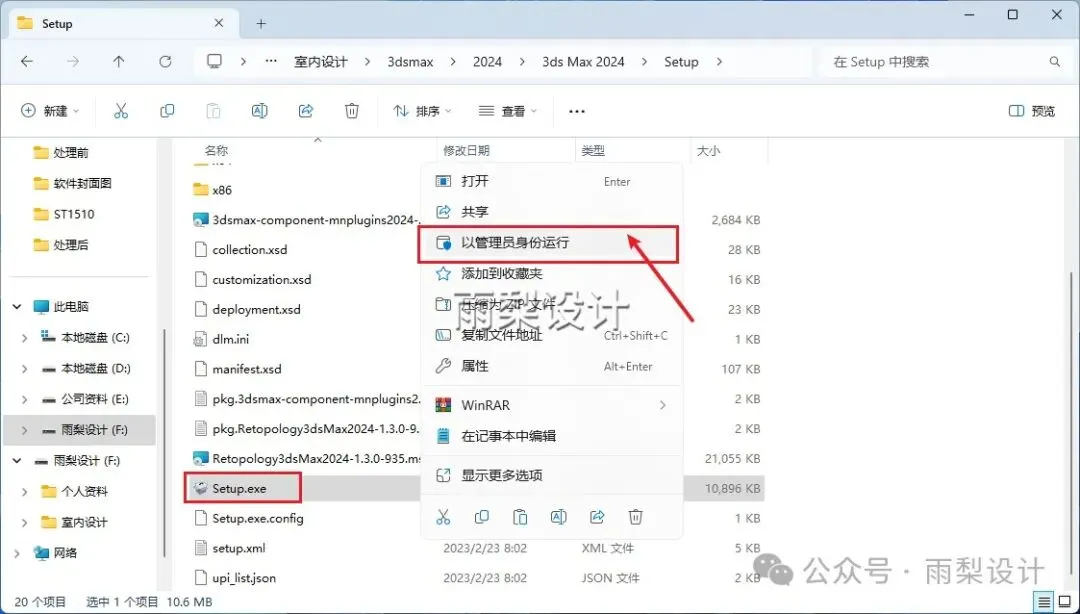Collapse the This PC tree node
Viewport: 1080px width, 614px height.
click(17, 307)
